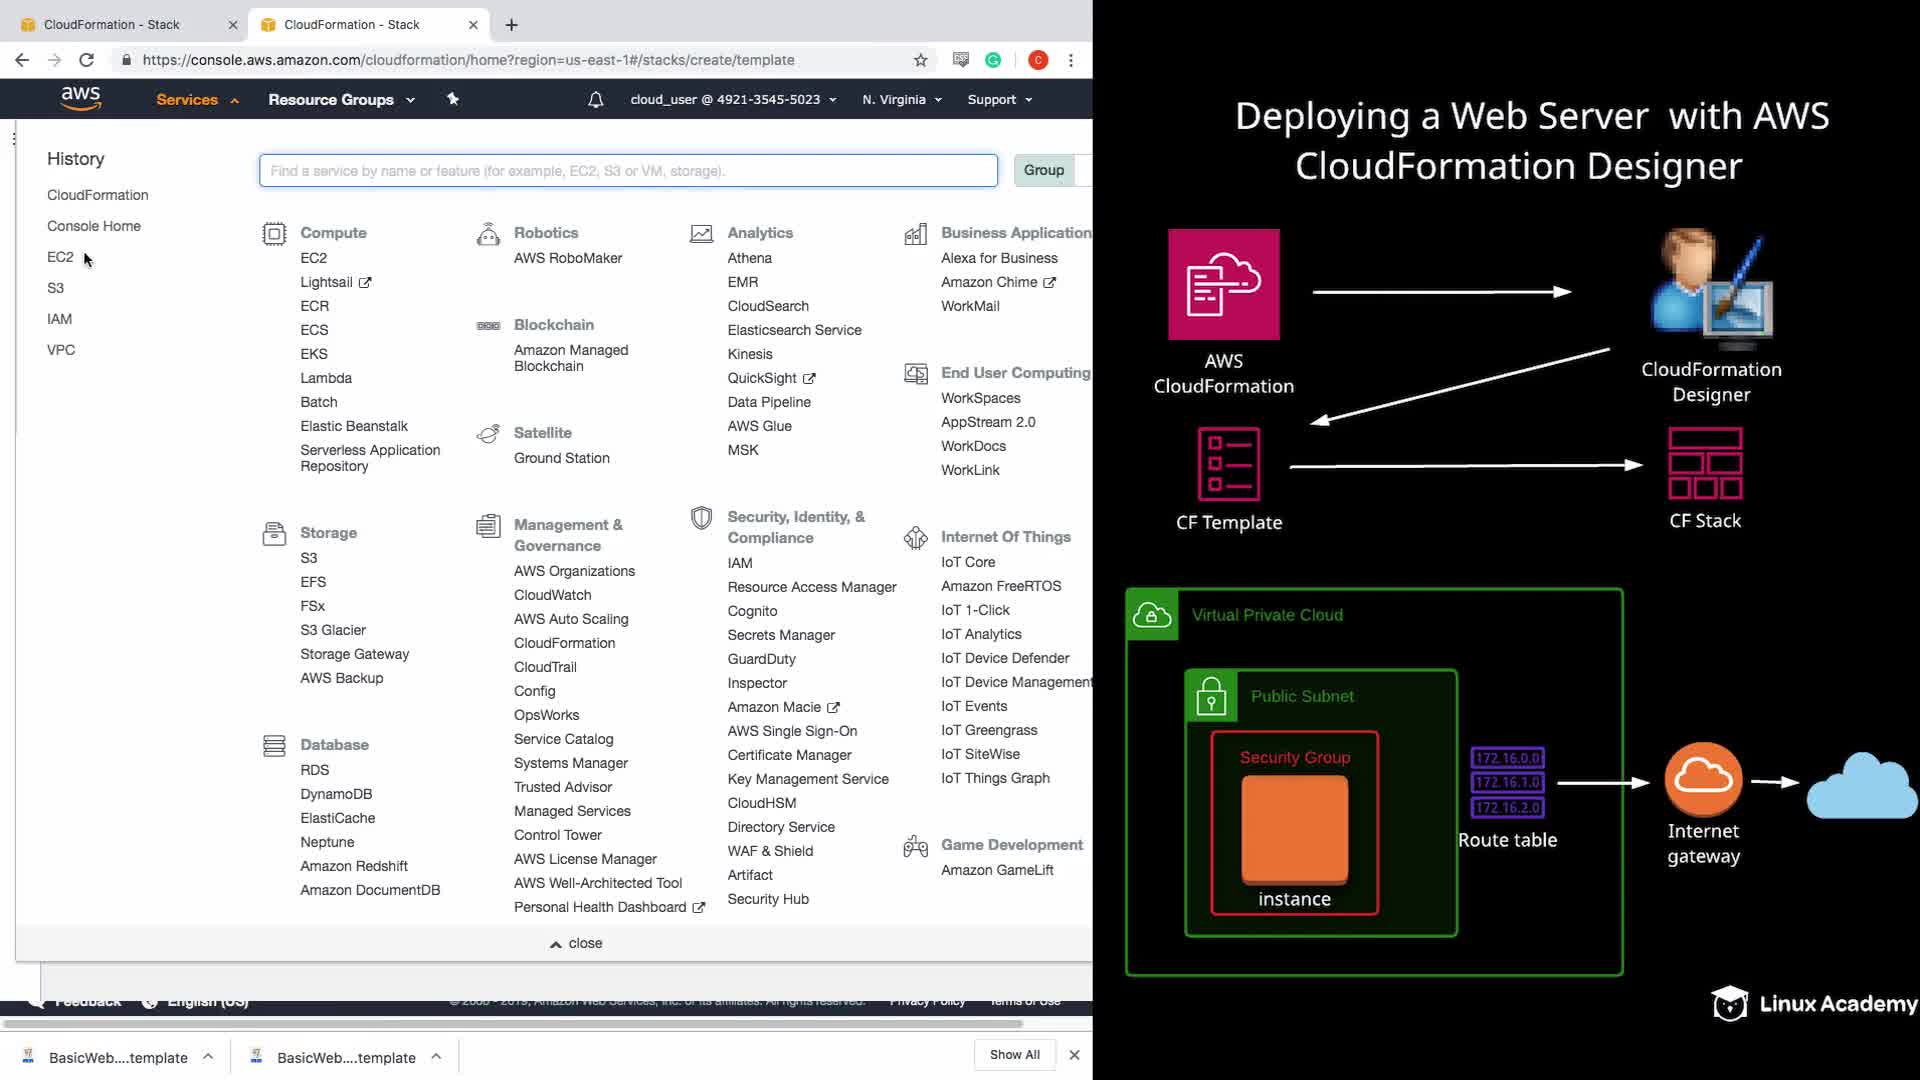Collapse the Services menu

coord(197,99)
